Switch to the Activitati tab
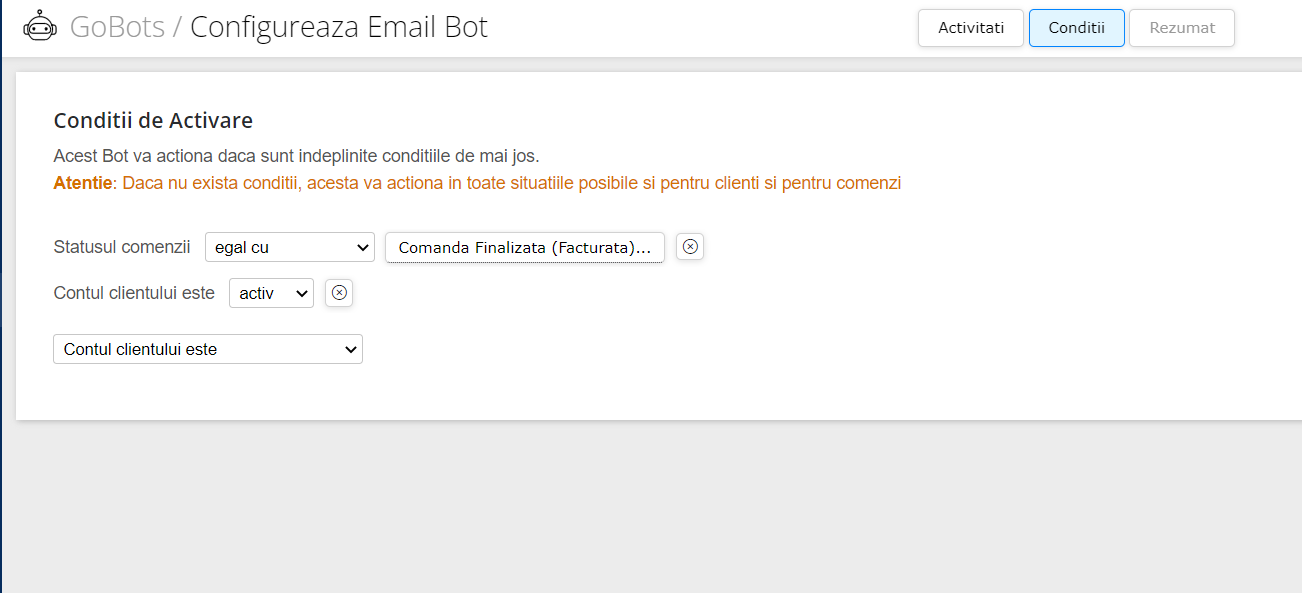Screen dimensions: 1302x593 (x=971, y=28)
